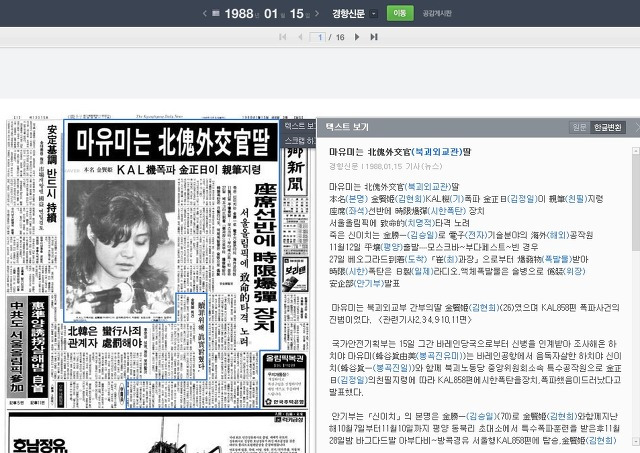Click the (좌석) hanja reading link
The width and height of the screenshot is (640, 453).
click(357, 211)
